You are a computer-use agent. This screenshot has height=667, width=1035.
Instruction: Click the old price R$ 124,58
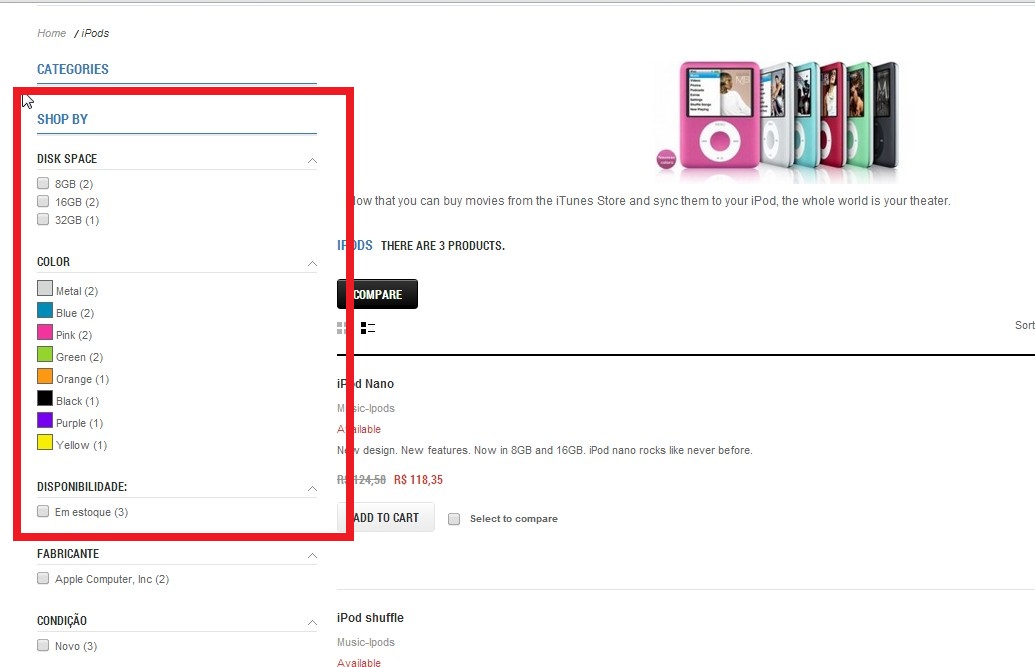361,480
